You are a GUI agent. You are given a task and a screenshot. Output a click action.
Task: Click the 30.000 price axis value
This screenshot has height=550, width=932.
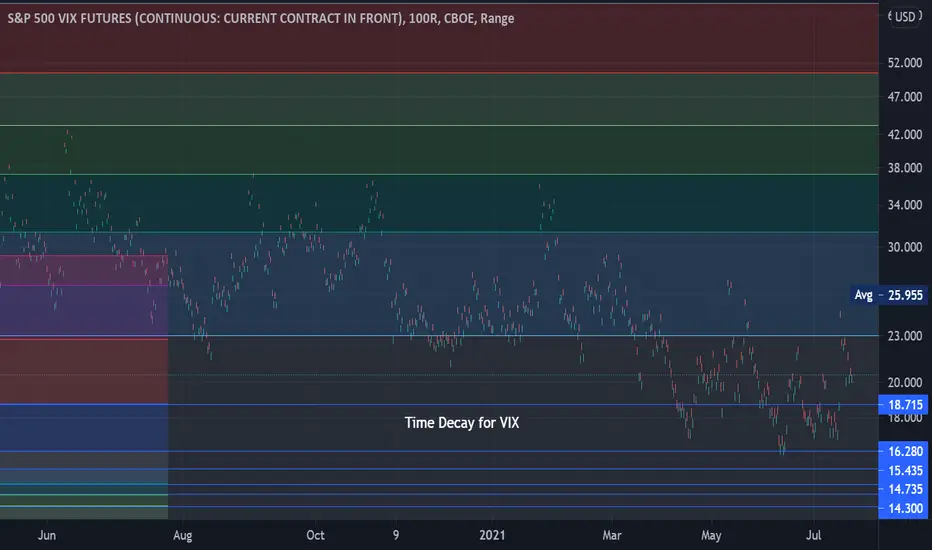click(x=905, y=247)
